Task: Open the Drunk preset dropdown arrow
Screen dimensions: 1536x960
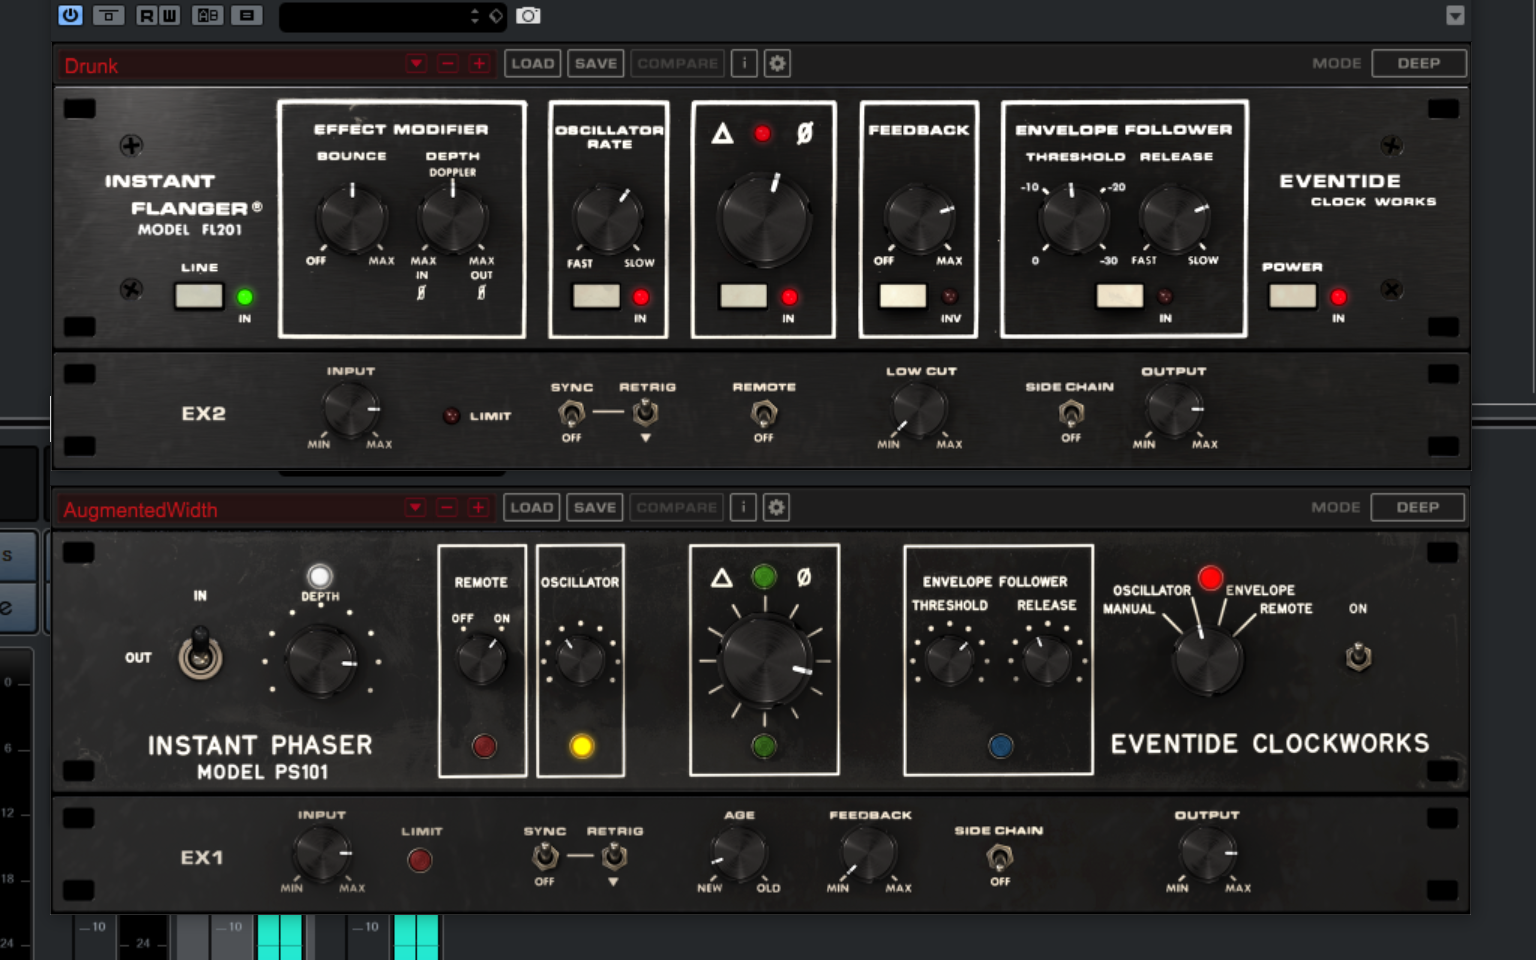Action: [416, 64]
